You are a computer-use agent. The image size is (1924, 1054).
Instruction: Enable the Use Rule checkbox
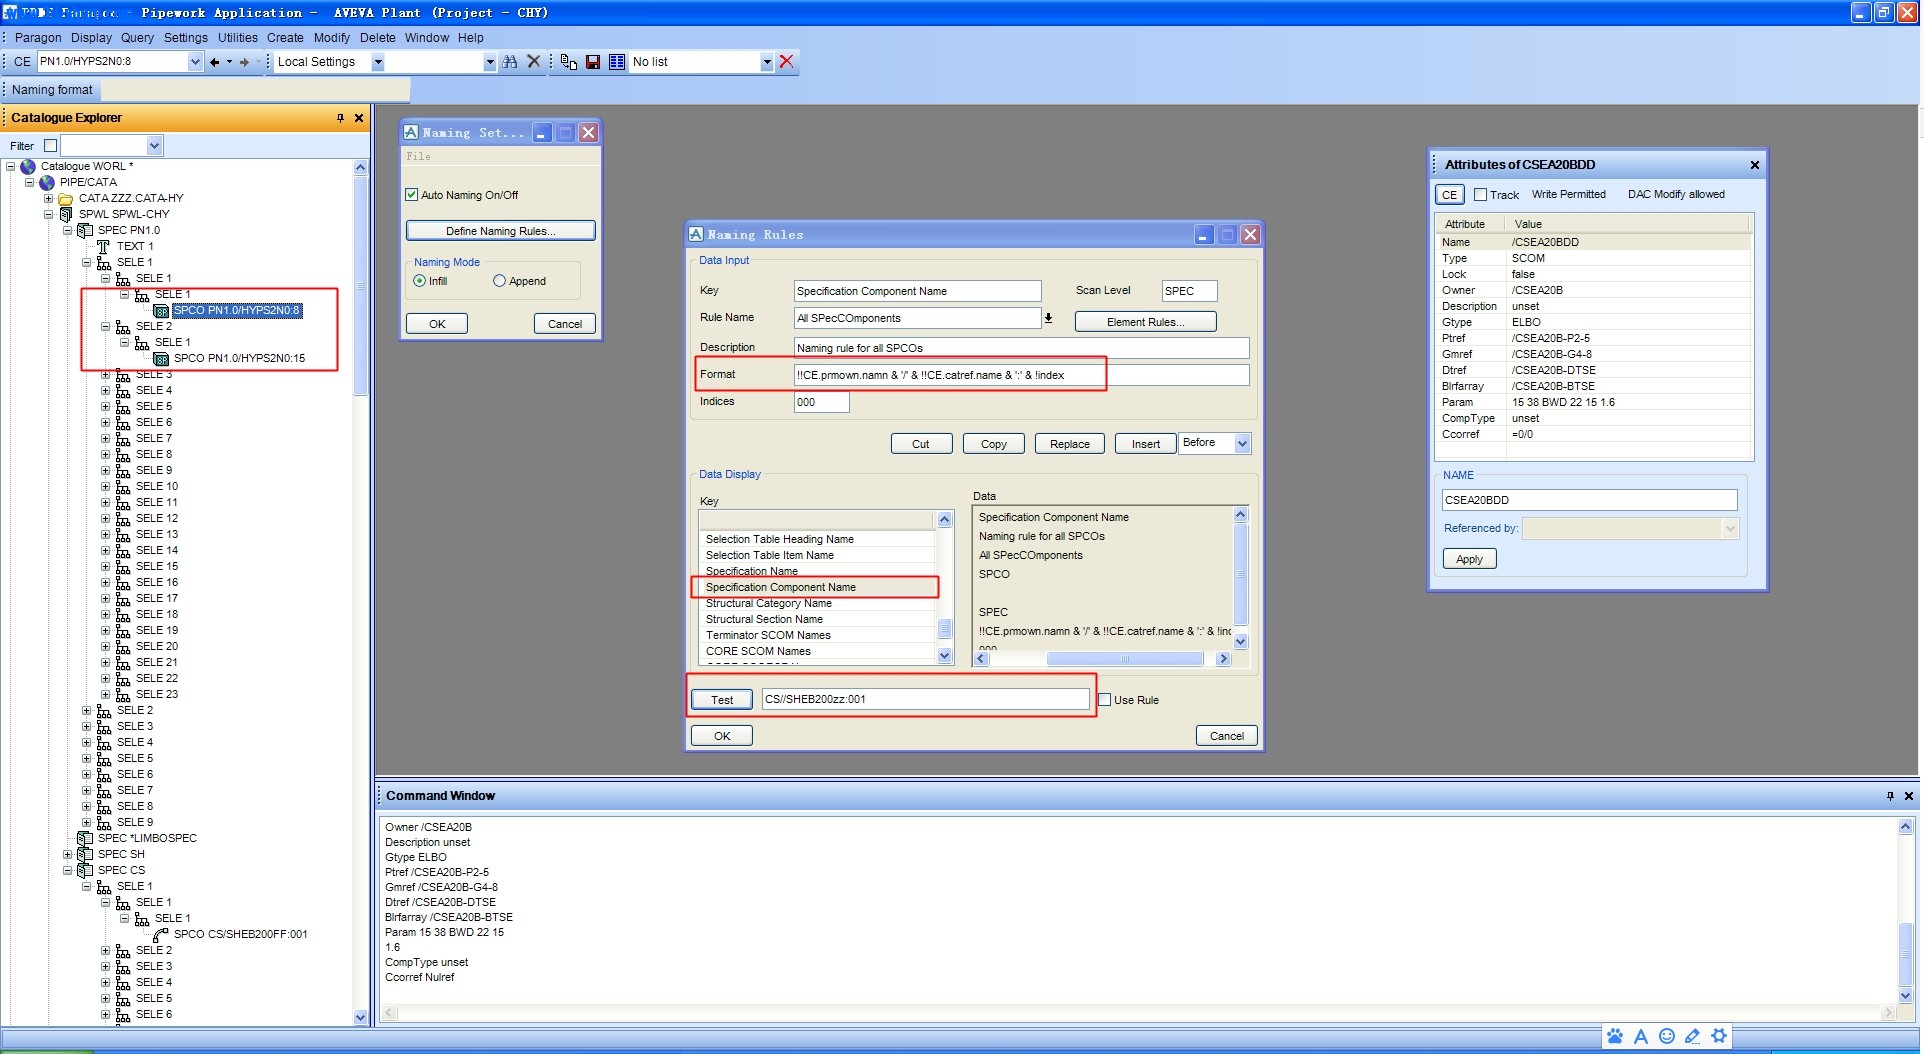click(1105, 700)
